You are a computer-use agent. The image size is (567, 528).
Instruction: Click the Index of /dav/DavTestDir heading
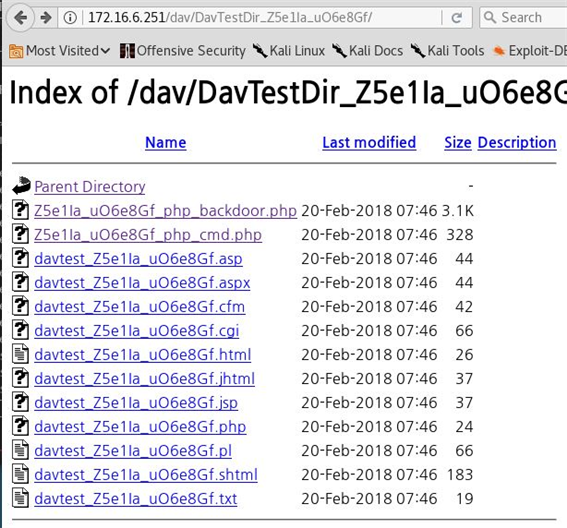tap(288, 93)
